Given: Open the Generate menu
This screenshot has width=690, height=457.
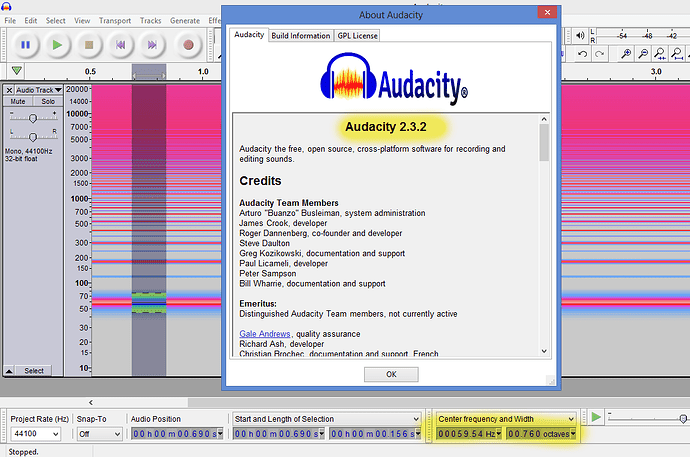Looking at the screenshot, I should pos(185,21).
